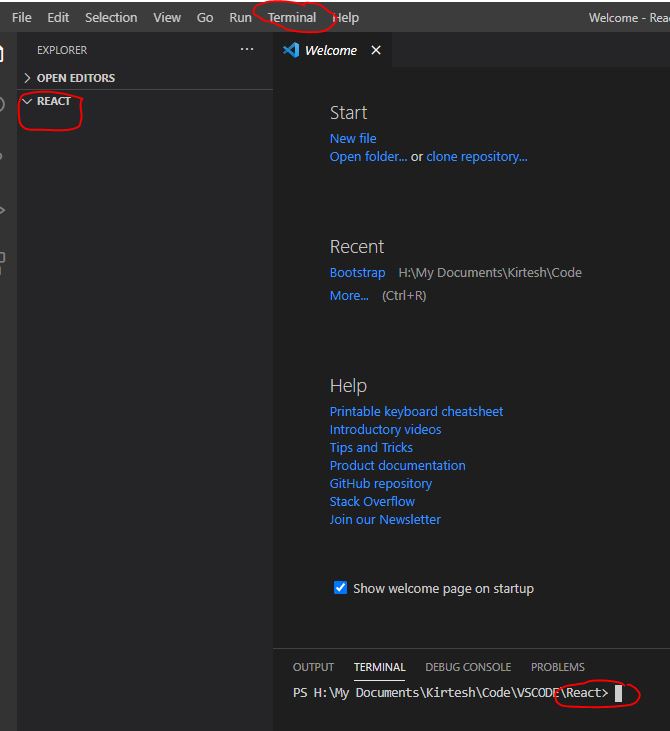The height and width of the screenshot is (731, 670).
Task: Open Search view from the activity bar
Action: pyautogui.click(x=2, y=104)
